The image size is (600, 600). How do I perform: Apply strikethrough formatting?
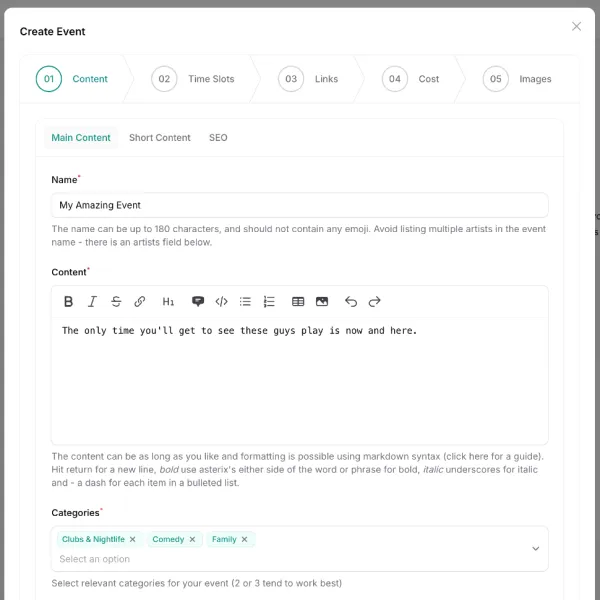tap(116, 302)
